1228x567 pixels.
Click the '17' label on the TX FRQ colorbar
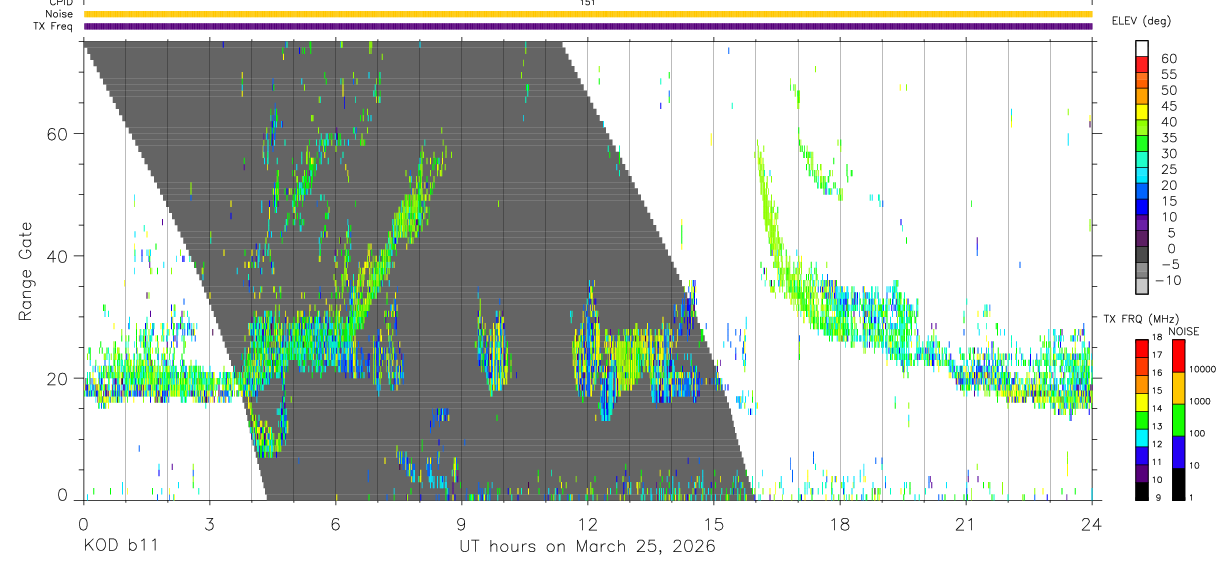pyautogui.click(x=1157, y=355)
